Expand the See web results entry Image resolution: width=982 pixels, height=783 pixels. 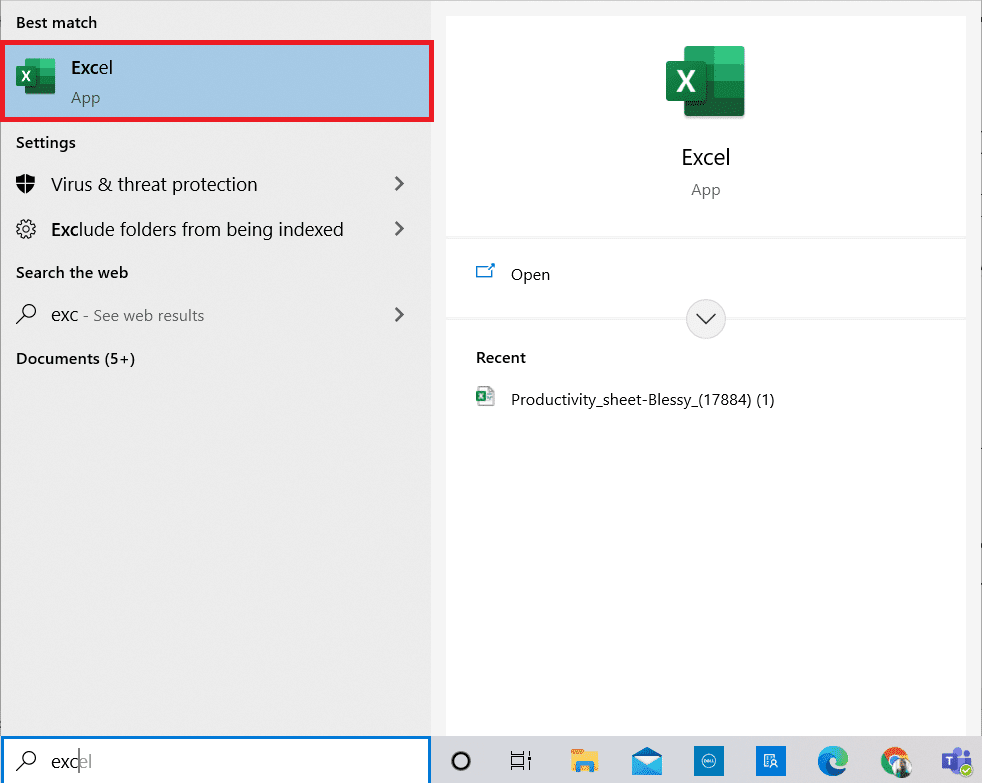tap(399, 314)
